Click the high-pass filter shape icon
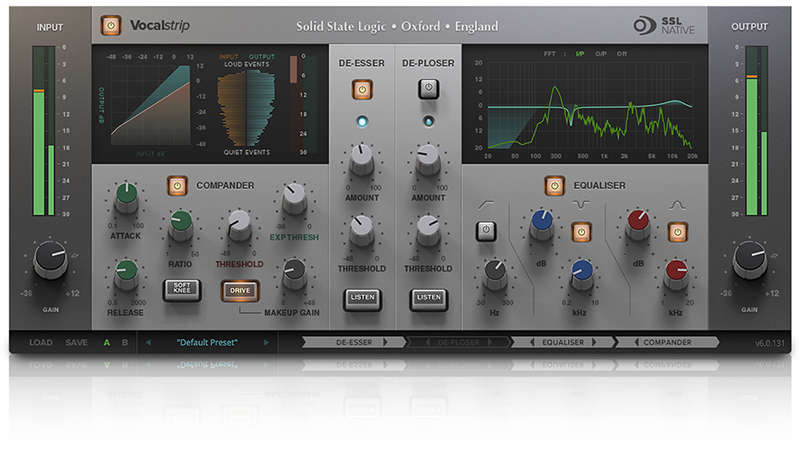The width and height of the screenshot is (800, 462). (x=486, y=205)
